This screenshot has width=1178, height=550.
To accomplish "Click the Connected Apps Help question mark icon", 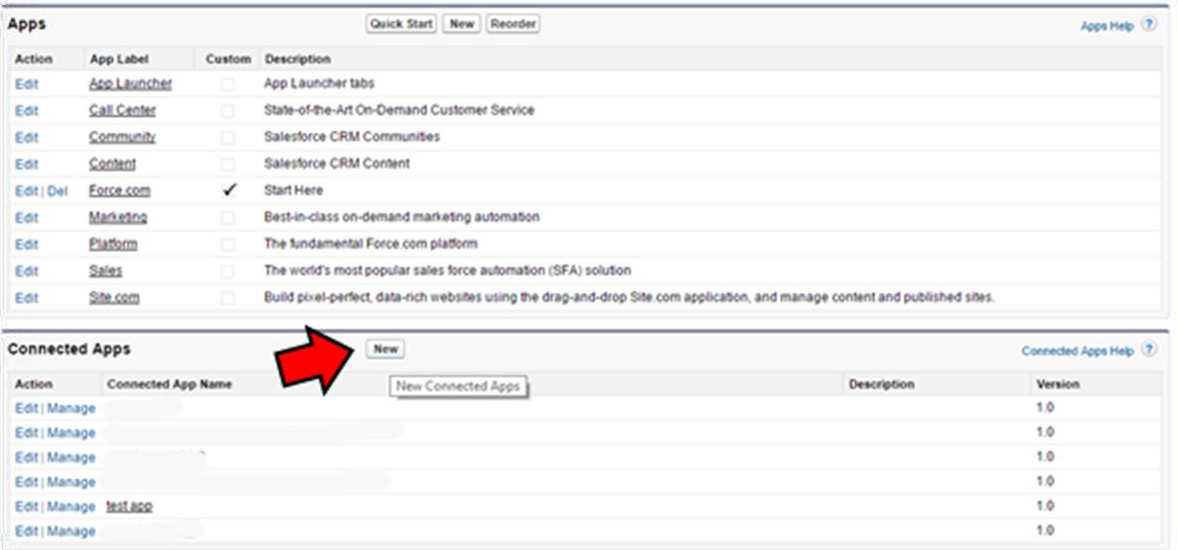I will click(1149, 350).
